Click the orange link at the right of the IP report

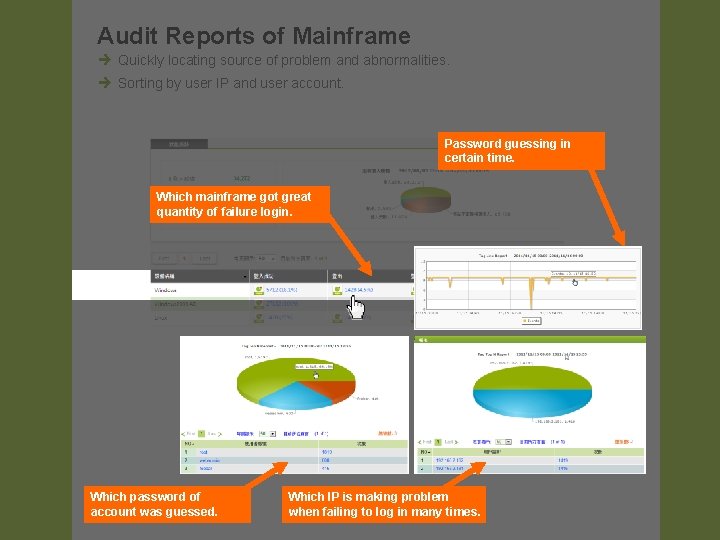point(624,442)
